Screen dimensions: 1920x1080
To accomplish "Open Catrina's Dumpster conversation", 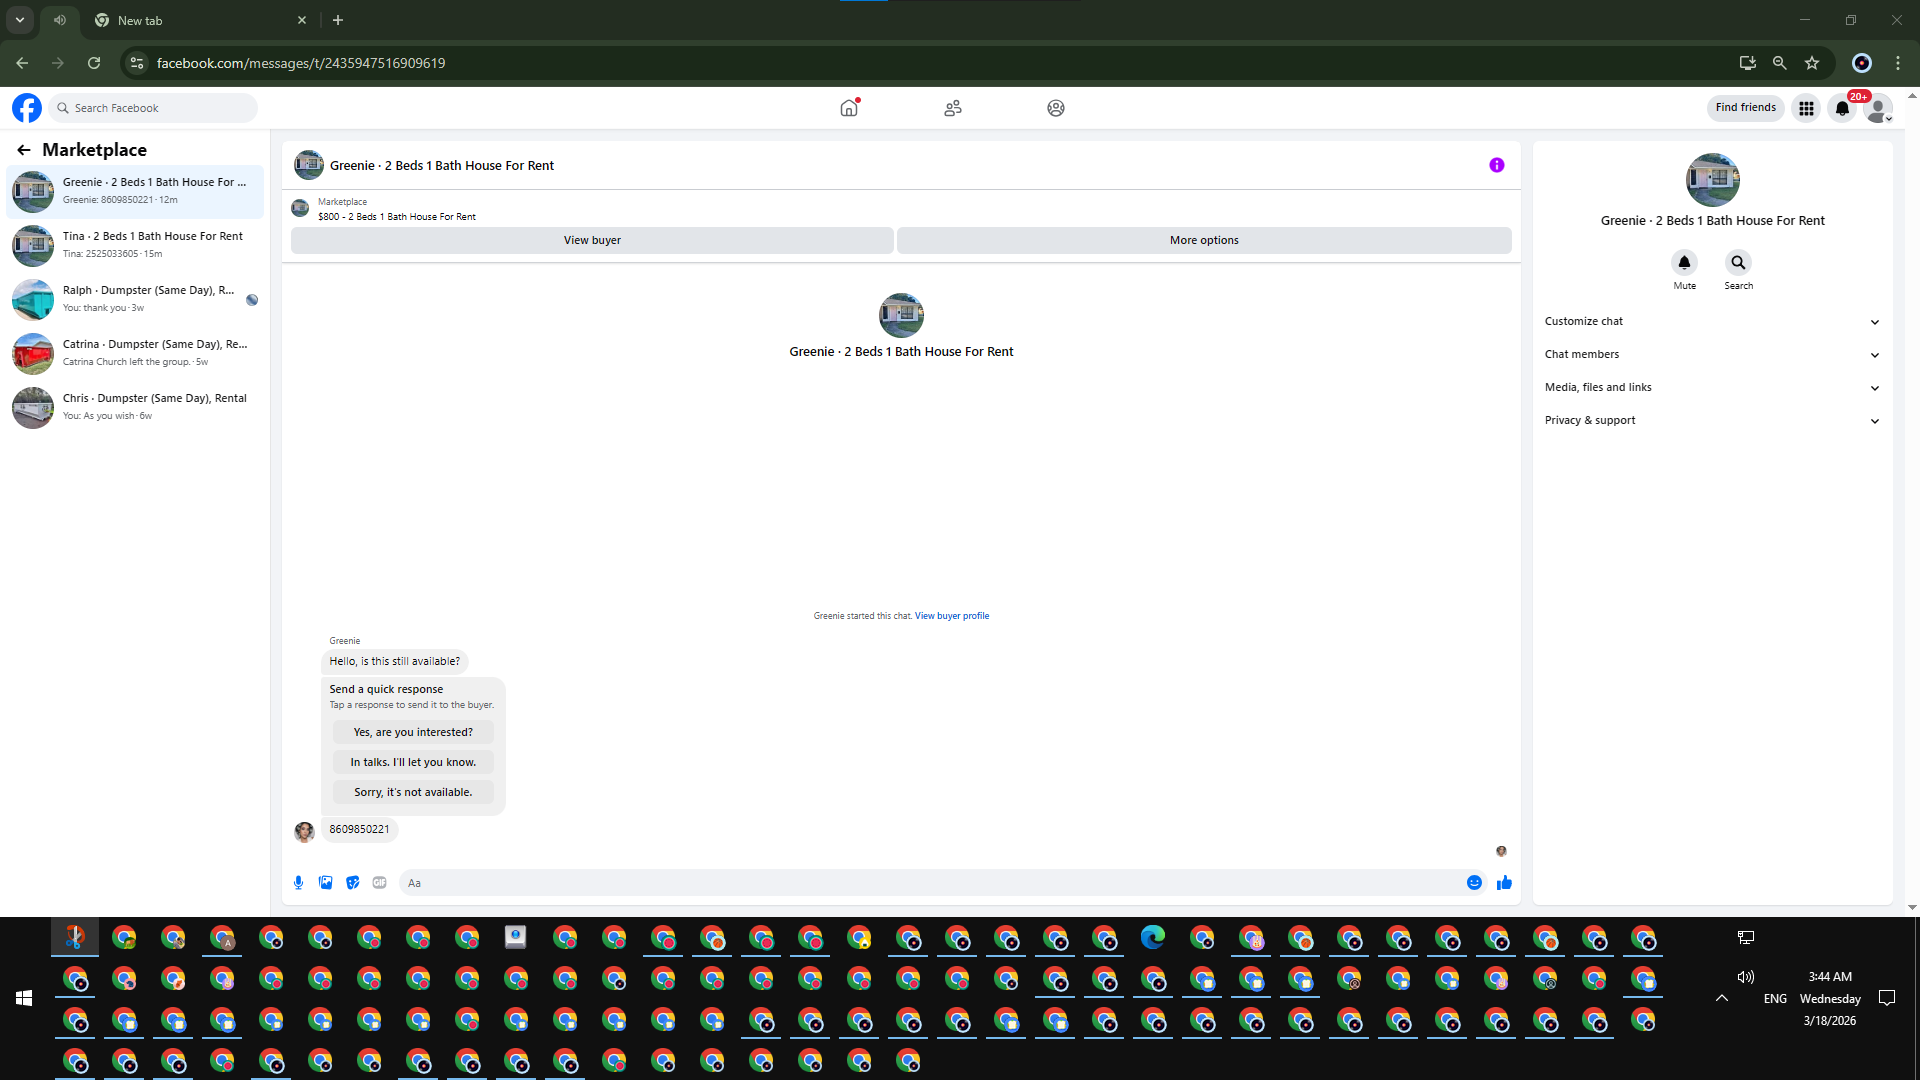I will pos(136,354).
